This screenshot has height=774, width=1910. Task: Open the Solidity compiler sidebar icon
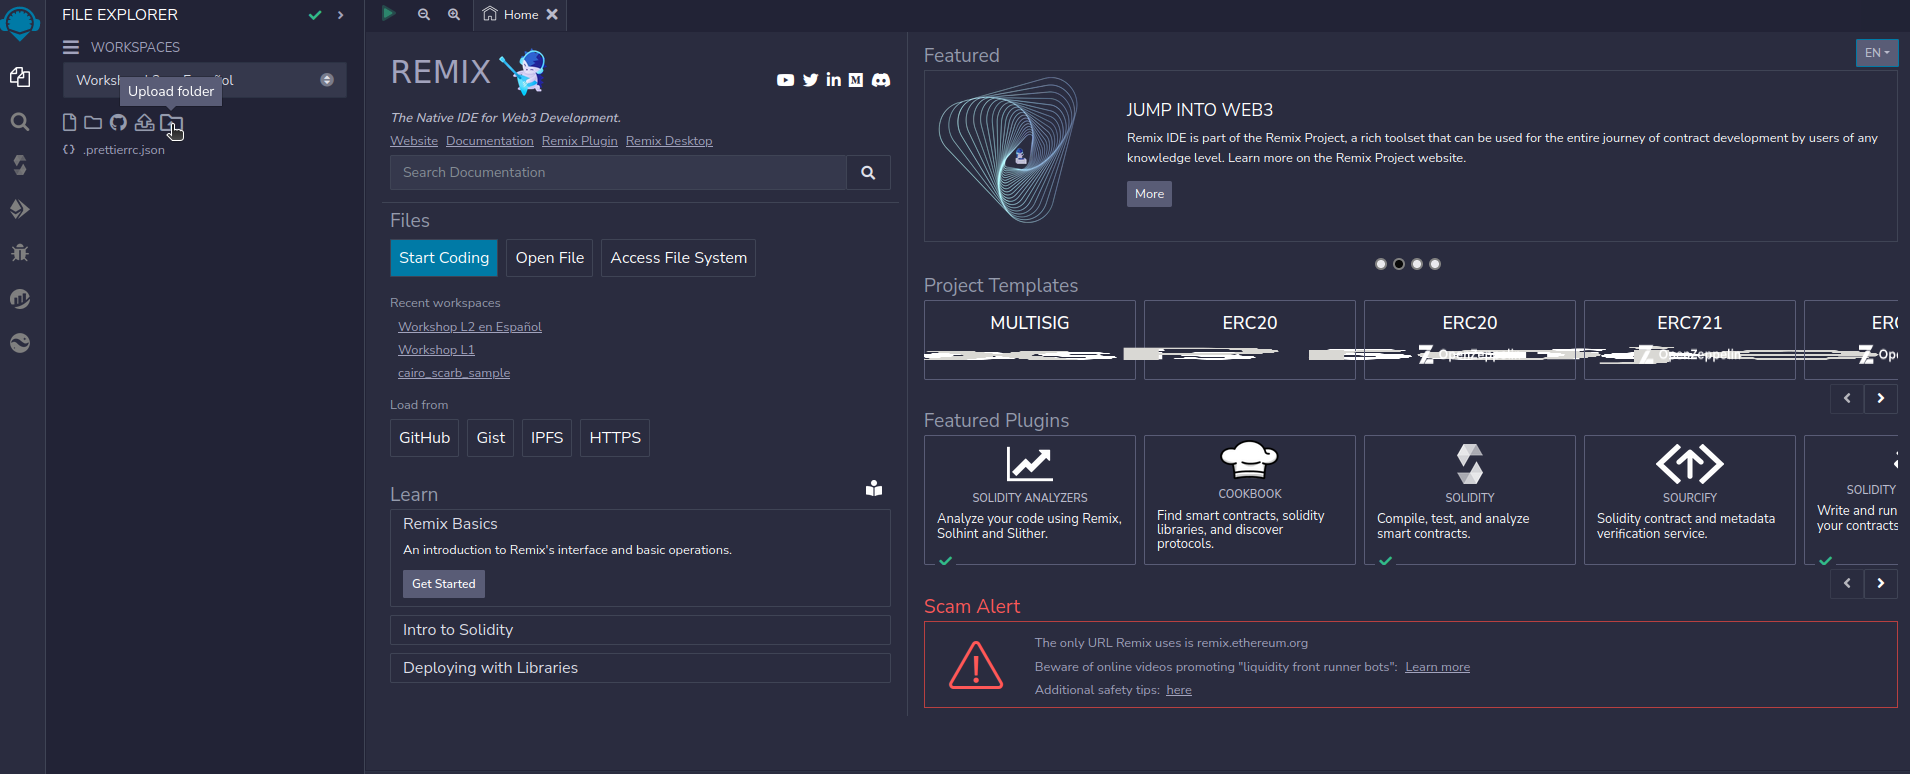click(x=20, y=165)
